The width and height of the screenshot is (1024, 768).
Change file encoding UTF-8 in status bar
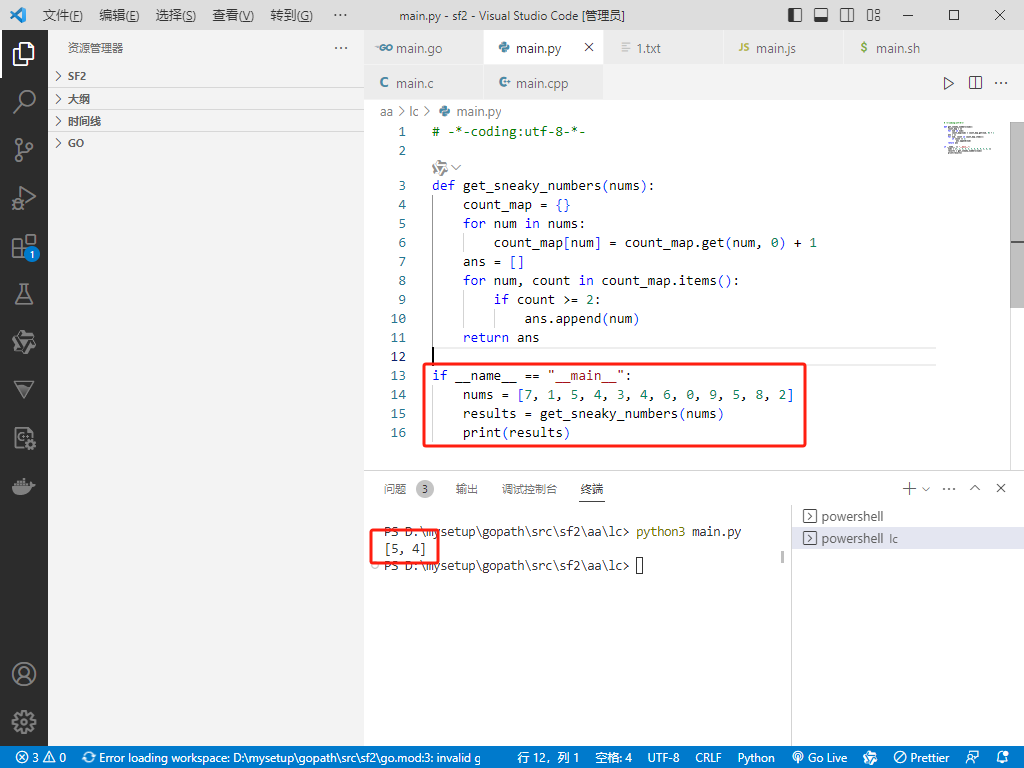663,757
